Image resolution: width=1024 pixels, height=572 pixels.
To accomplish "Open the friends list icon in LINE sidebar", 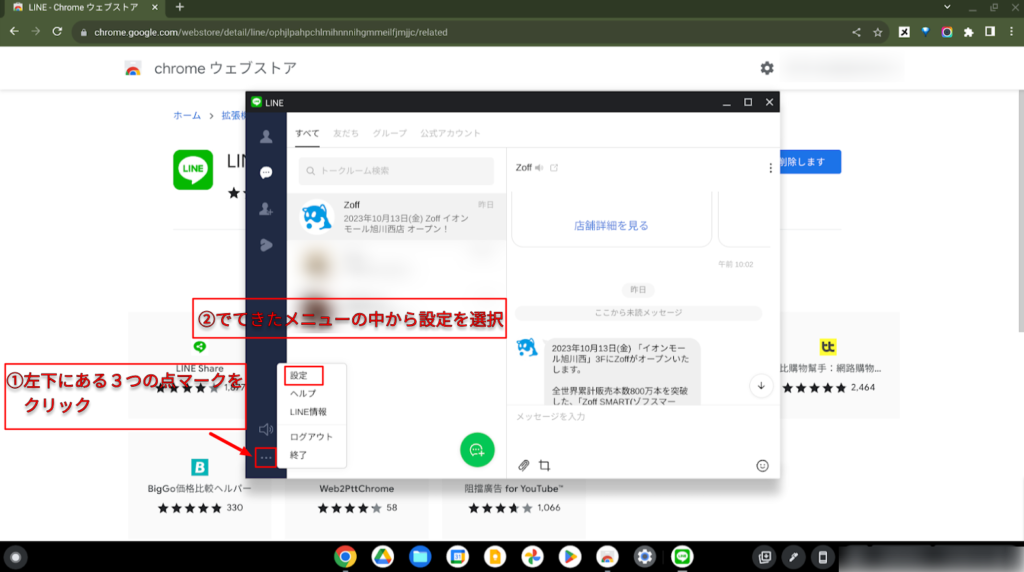I will click(266, 137).
